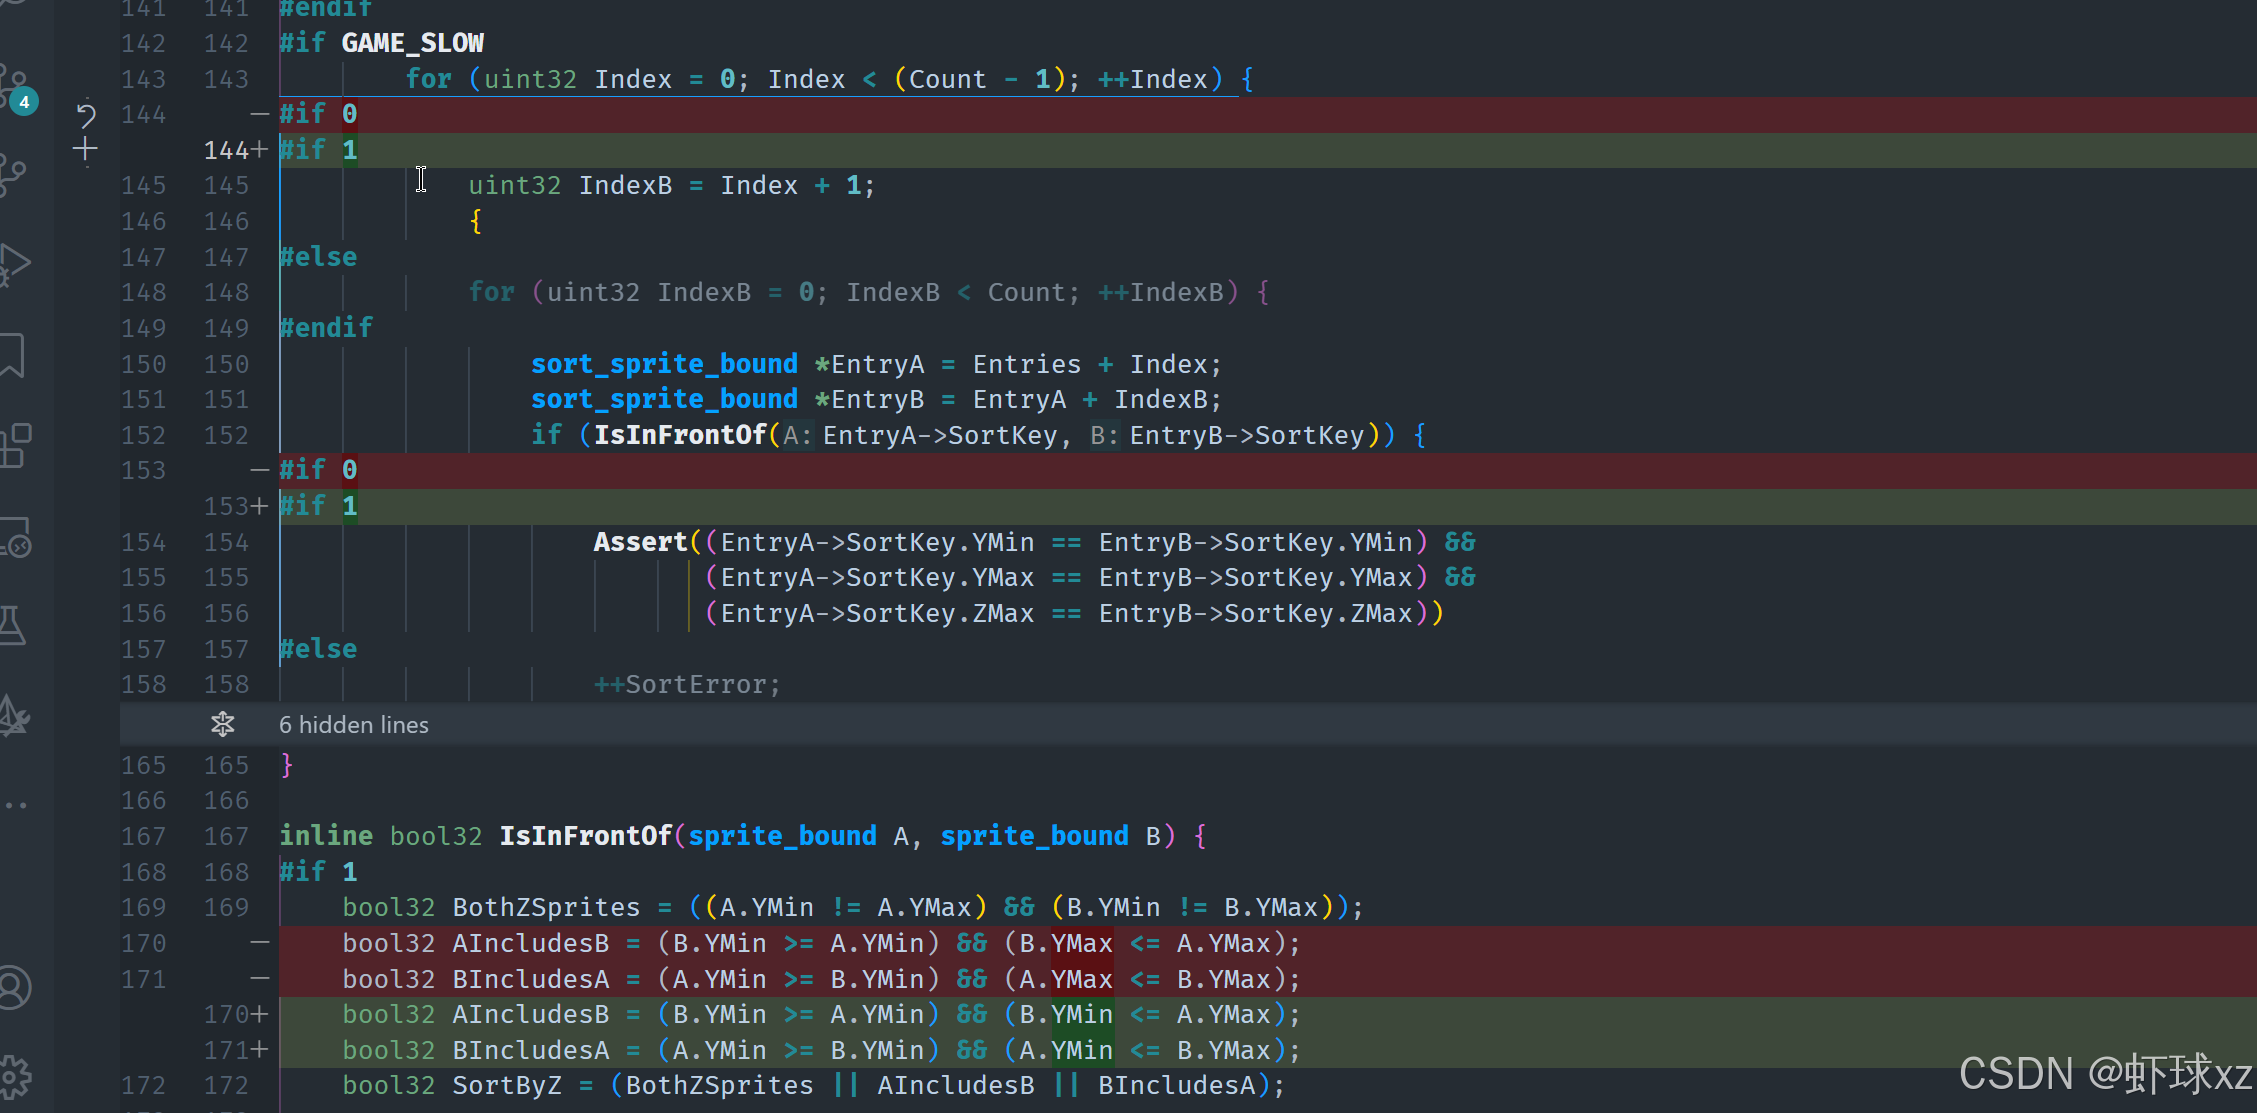Click the GAME_SLOW macro on line 142

pyautogui.click(x=412, y=43)
